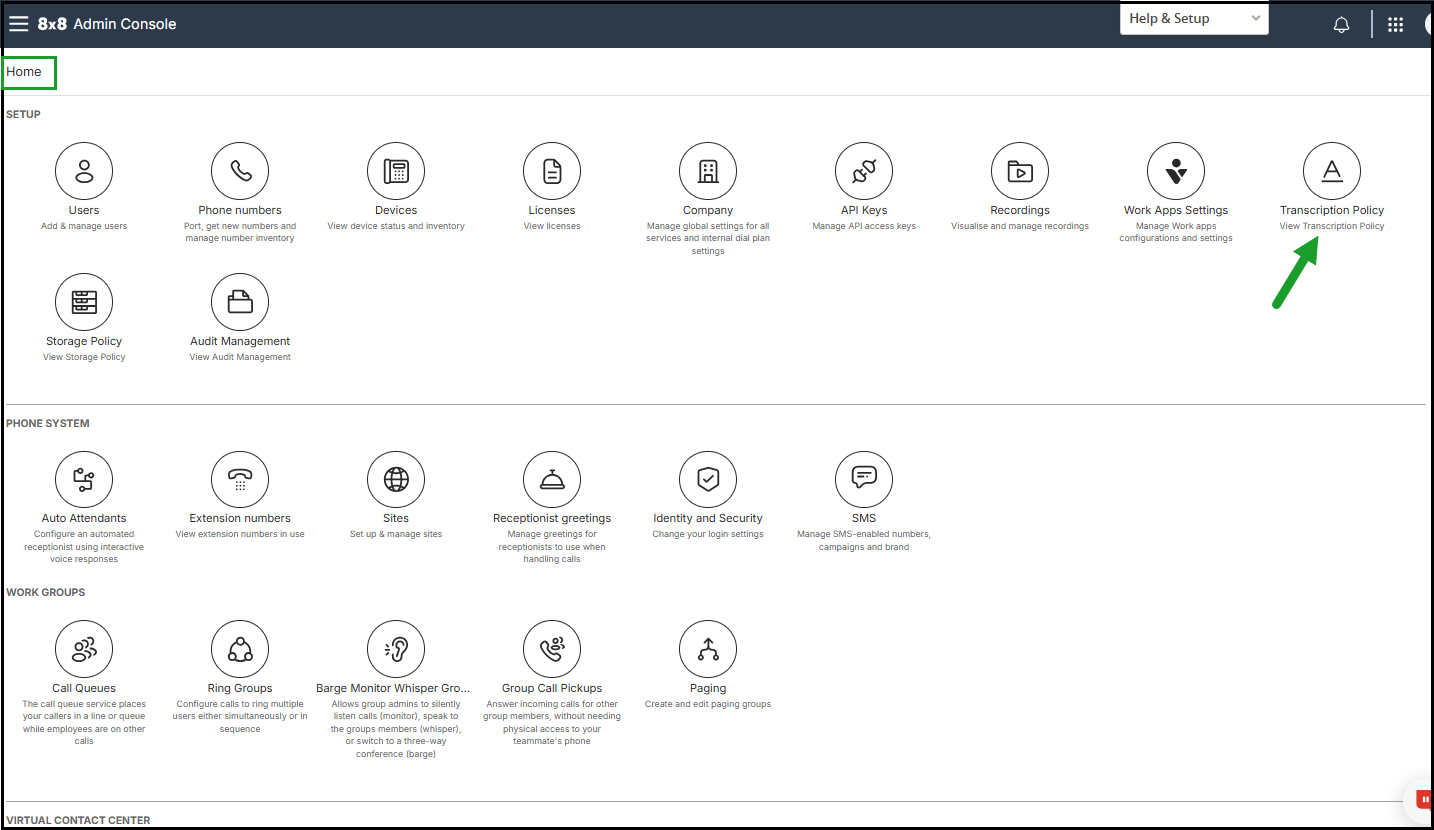
Task: Open the SMS icon
Action: [x=864, y=479]
